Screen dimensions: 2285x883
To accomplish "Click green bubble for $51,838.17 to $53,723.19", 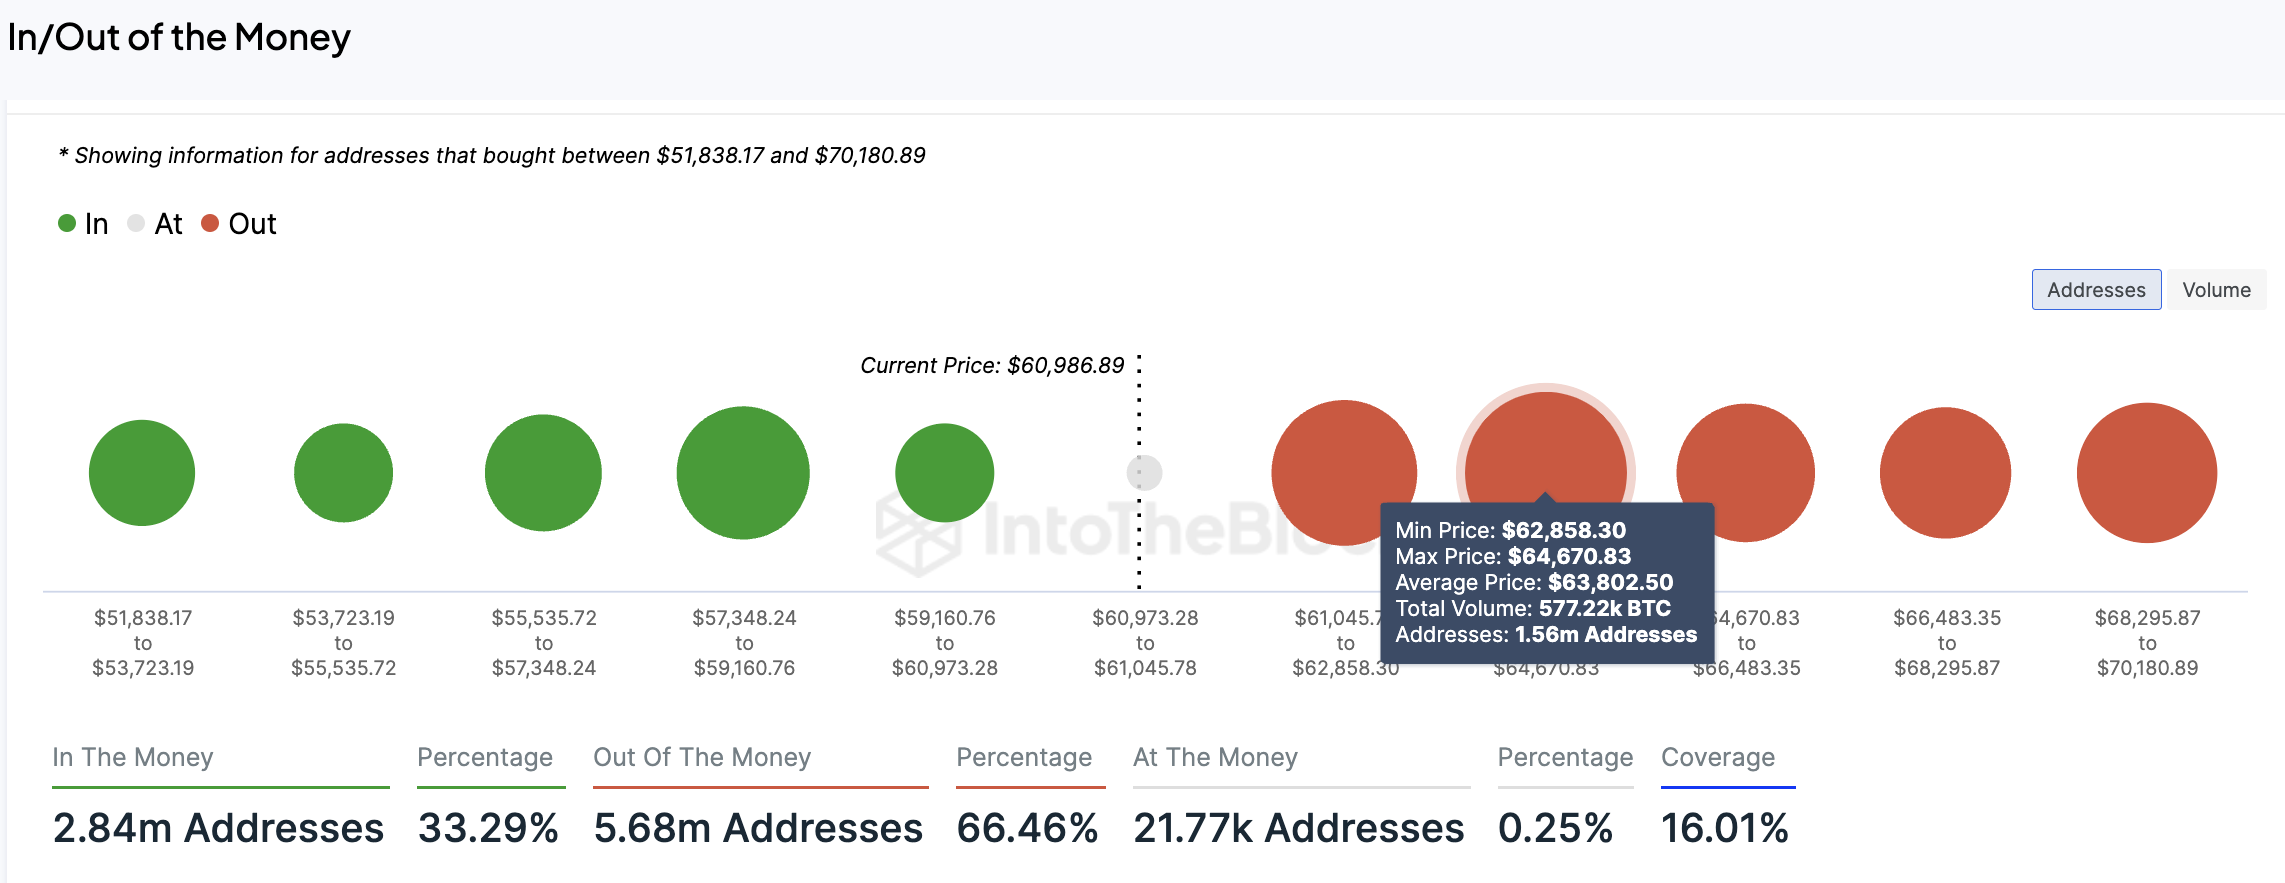I will 142,473.
